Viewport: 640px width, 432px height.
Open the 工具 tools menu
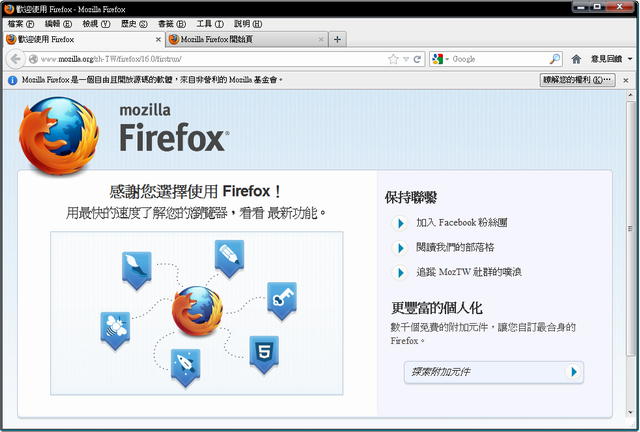tap(210, 23)
